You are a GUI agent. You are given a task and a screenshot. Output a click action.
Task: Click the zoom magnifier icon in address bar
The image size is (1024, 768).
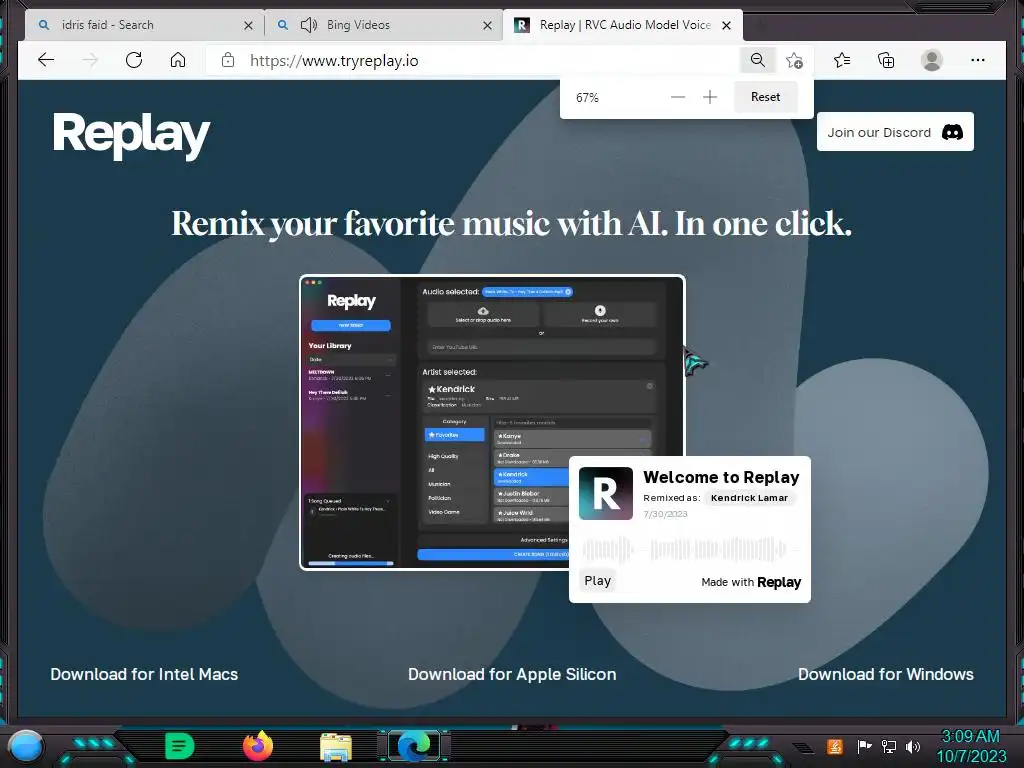coord(758,60)
